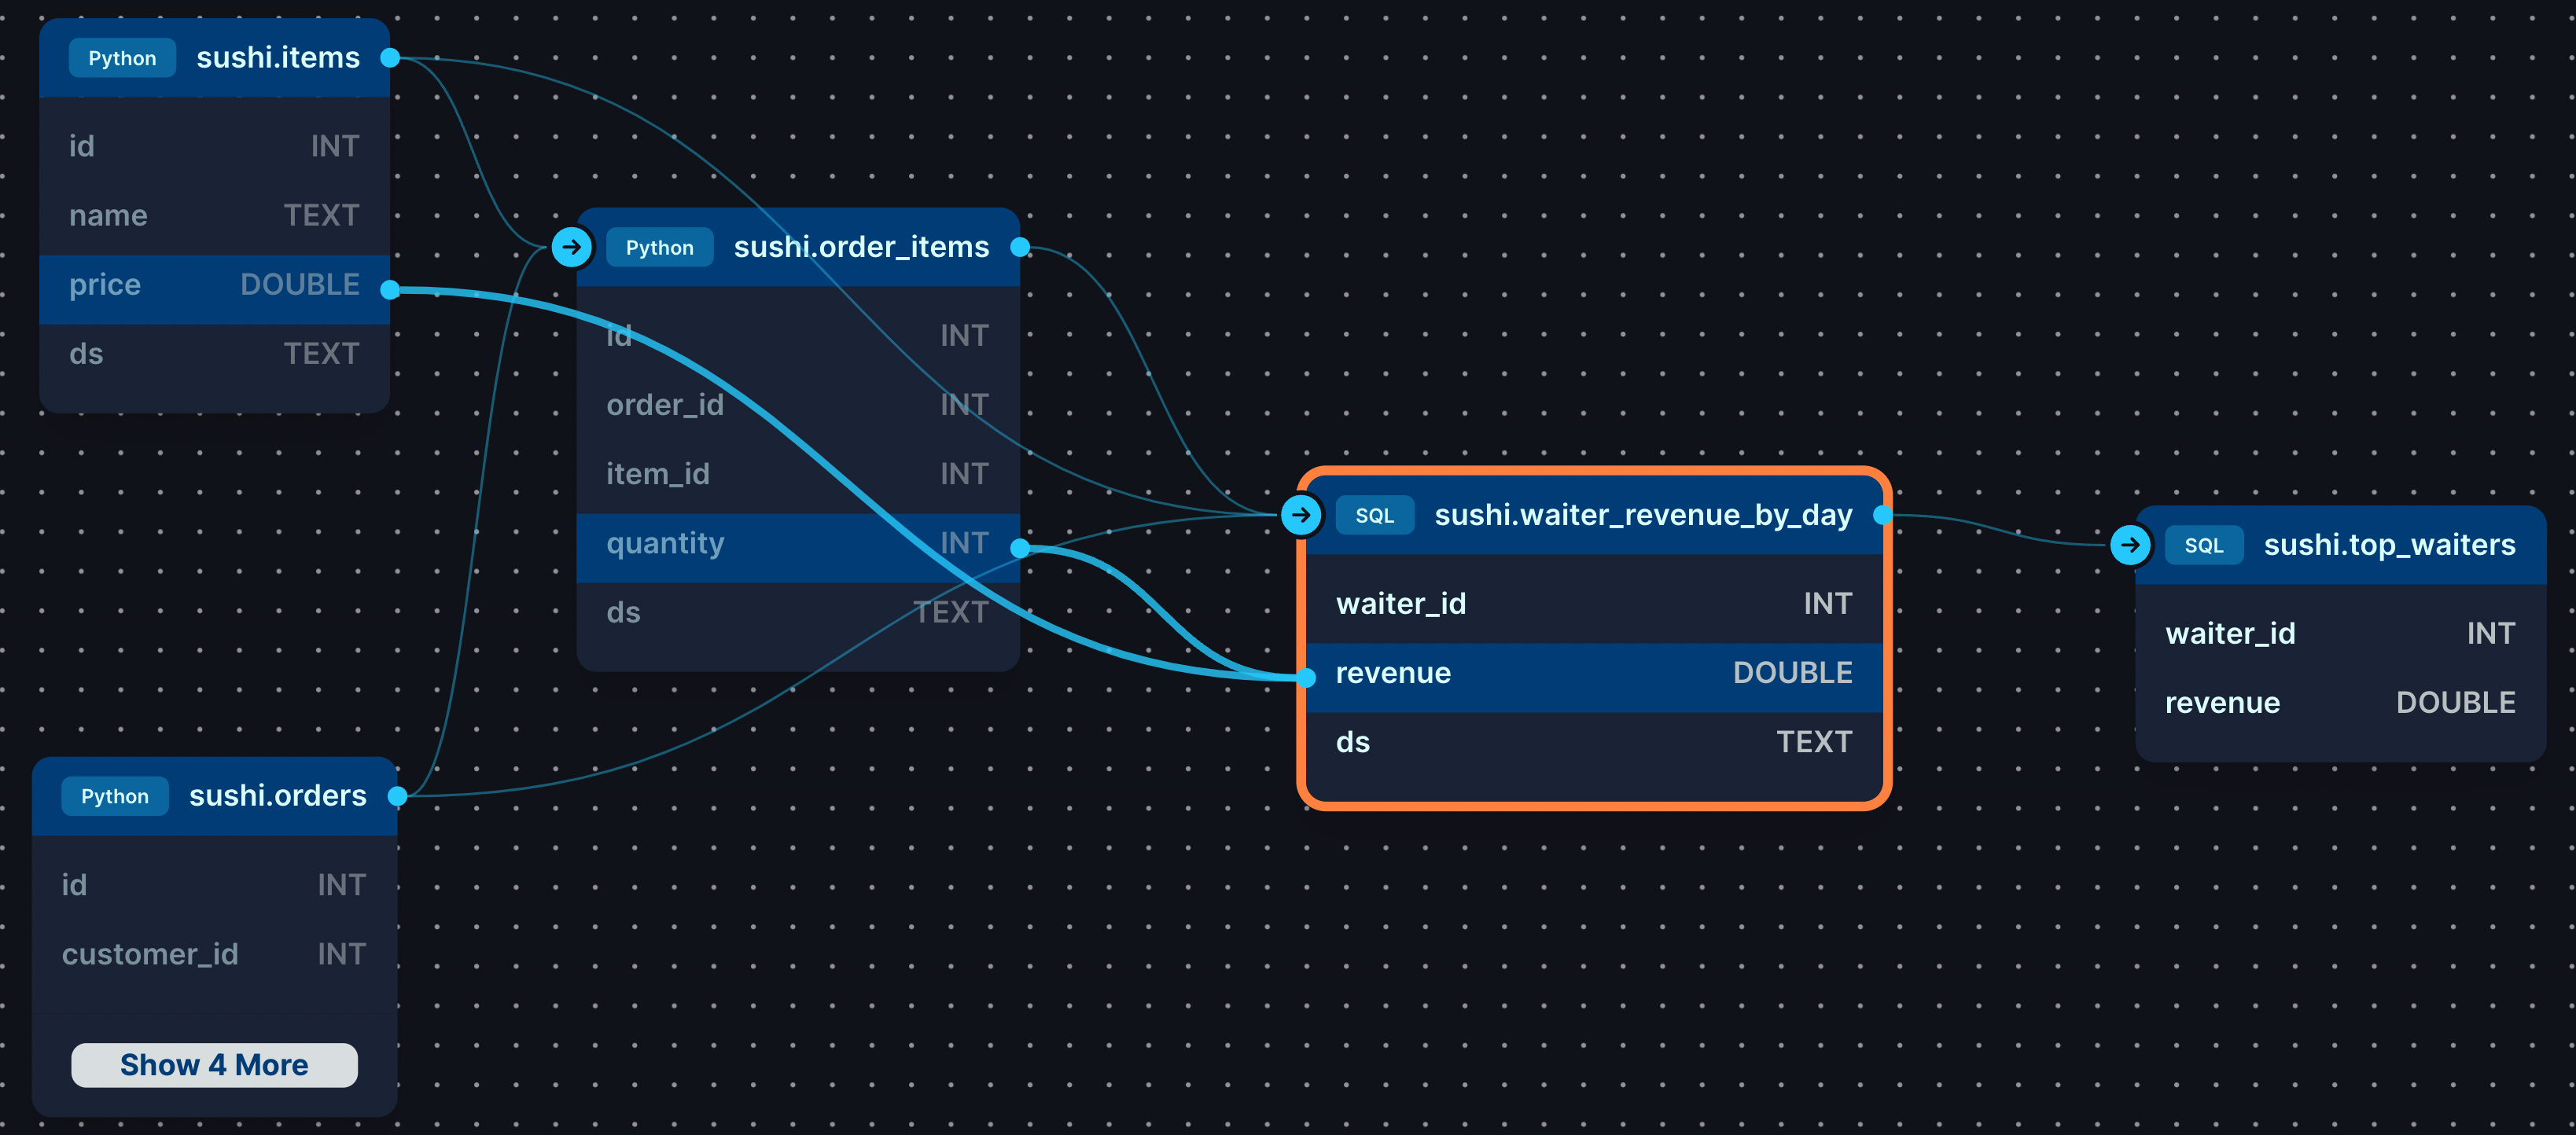Click the Python badge on sushi.items

[122, 58]
